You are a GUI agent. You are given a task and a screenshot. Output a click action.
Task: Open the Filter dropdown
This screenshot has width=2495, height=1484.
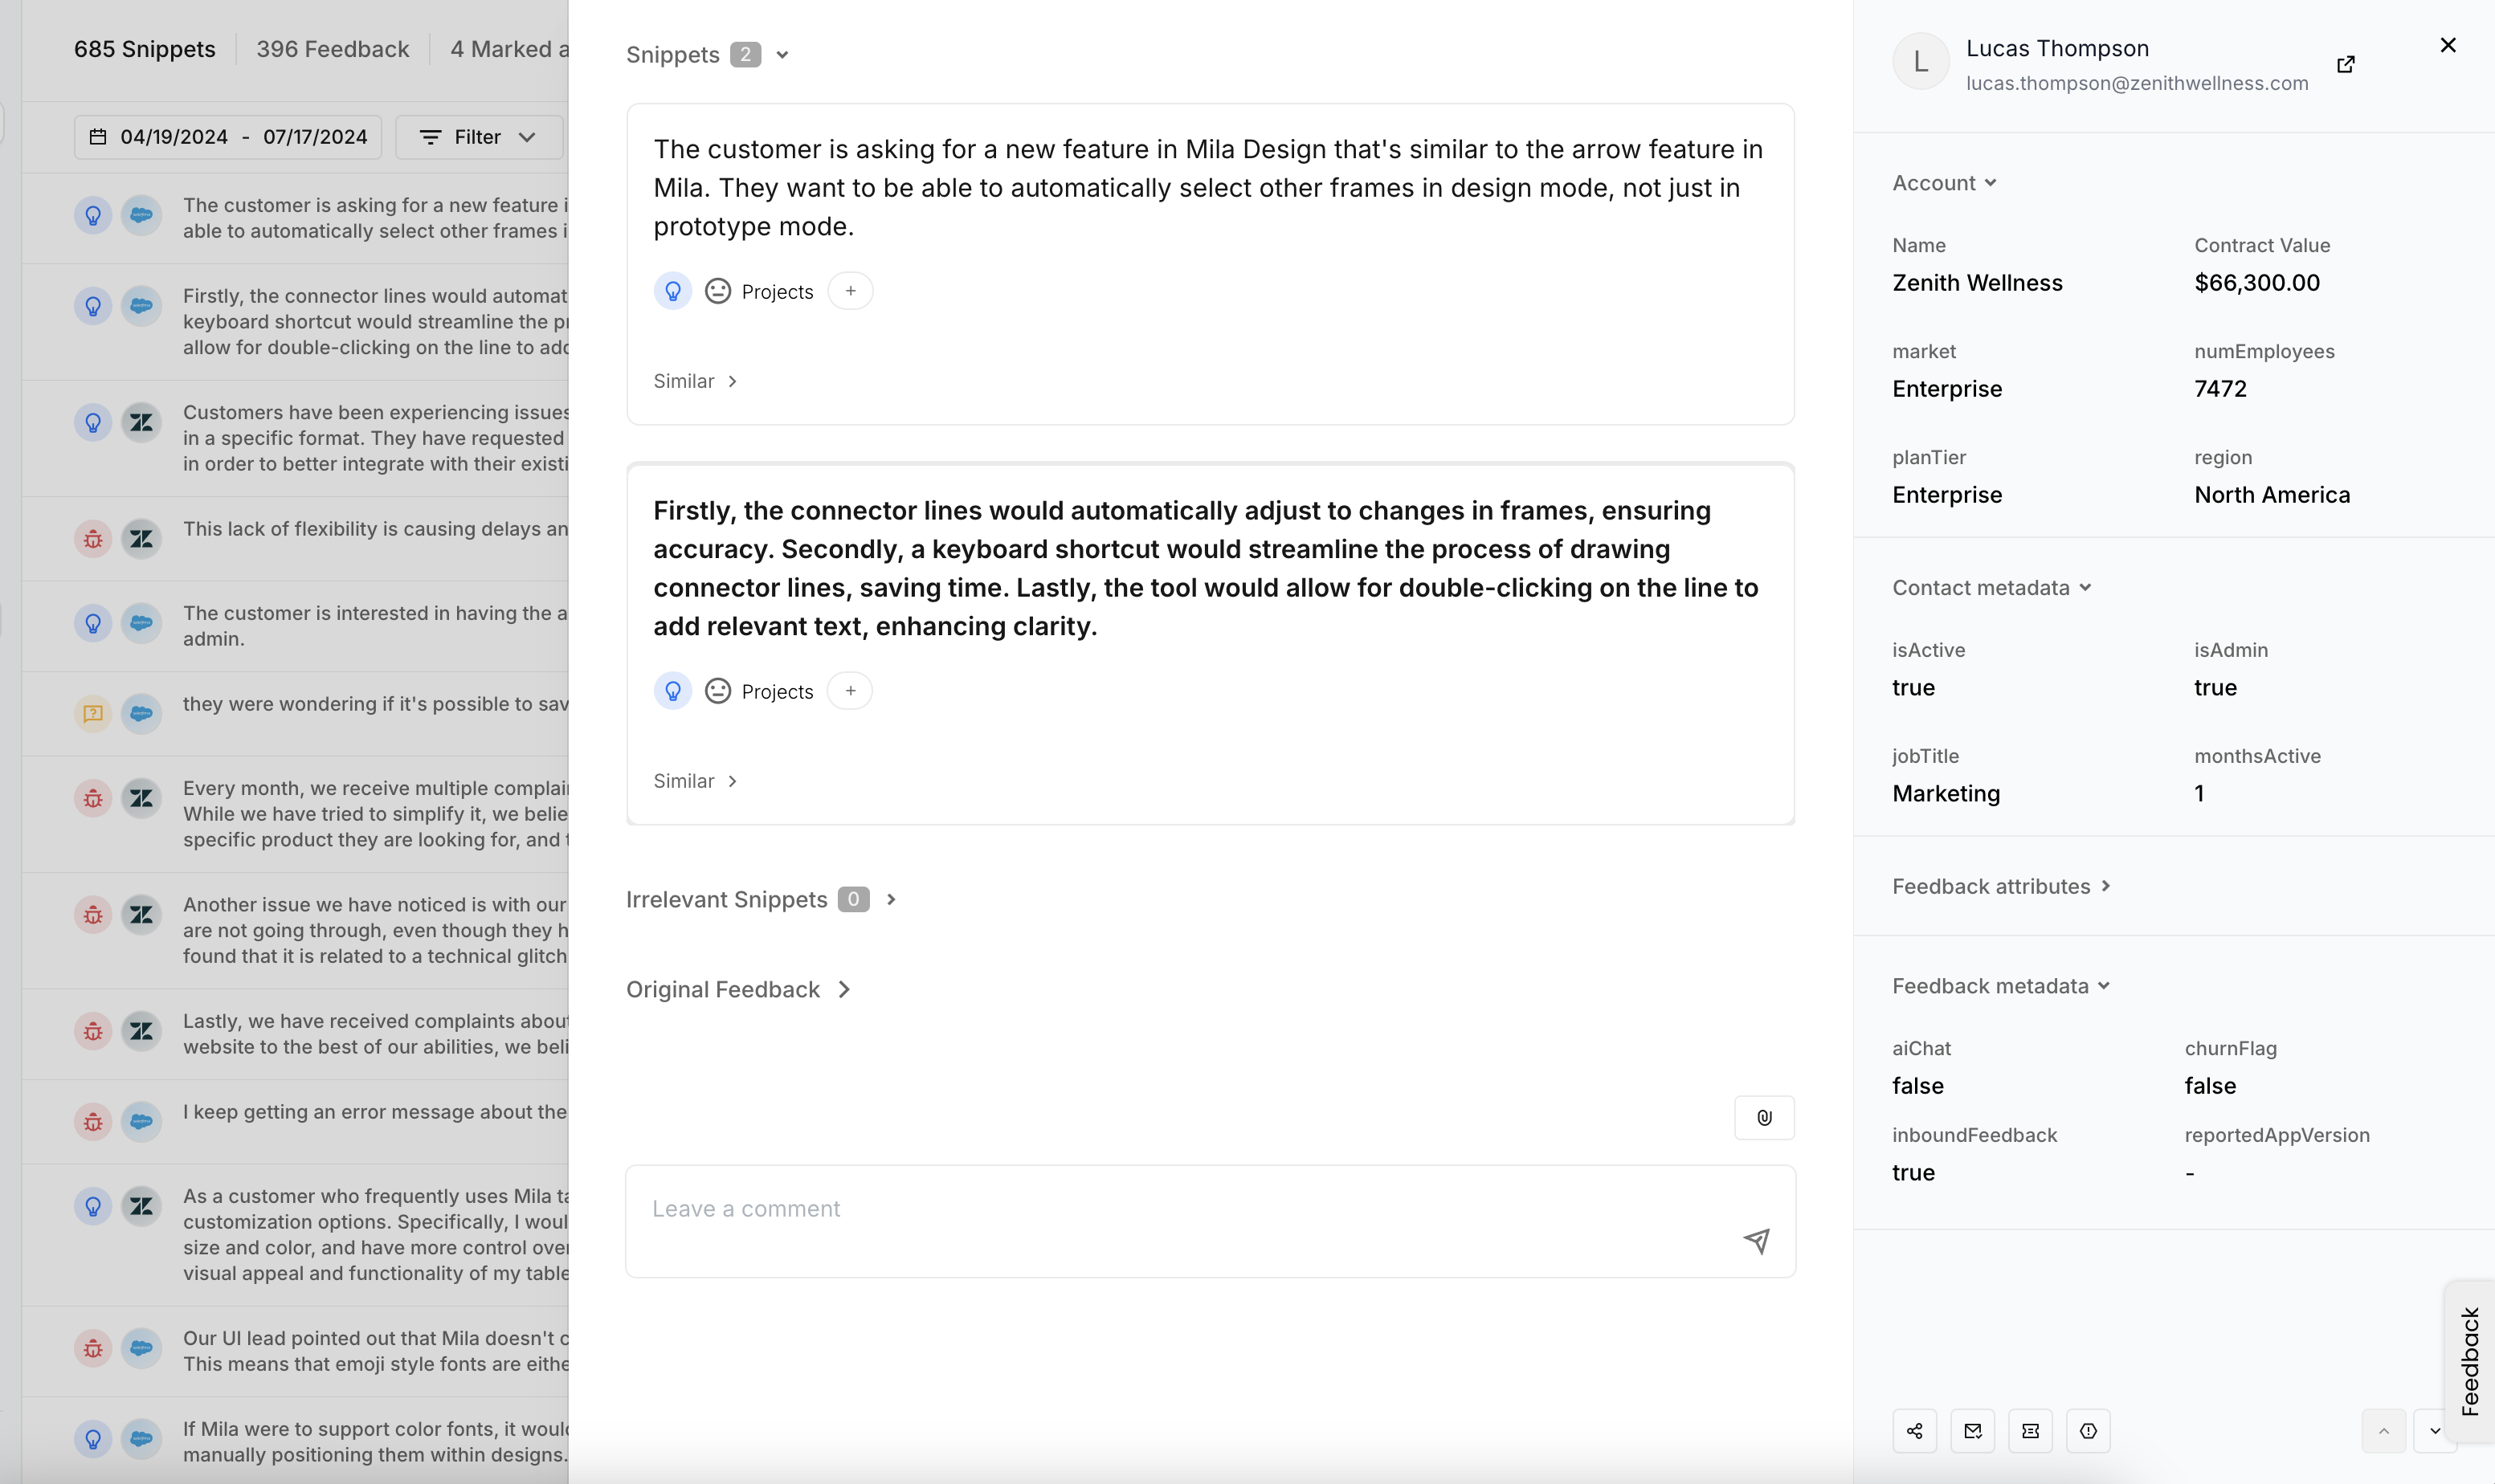[478, 137]
